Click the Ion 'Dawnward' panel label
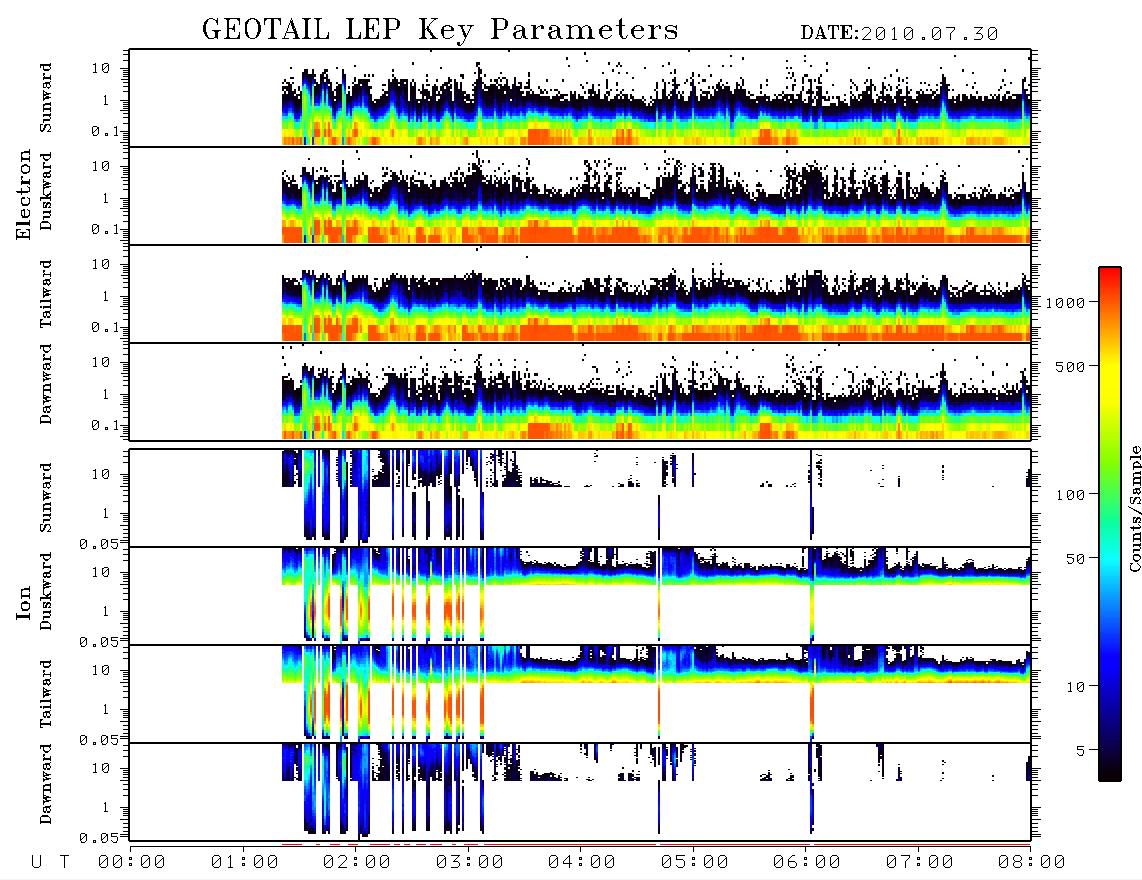This screenshot has height=880, width=1142. [46, 784]
